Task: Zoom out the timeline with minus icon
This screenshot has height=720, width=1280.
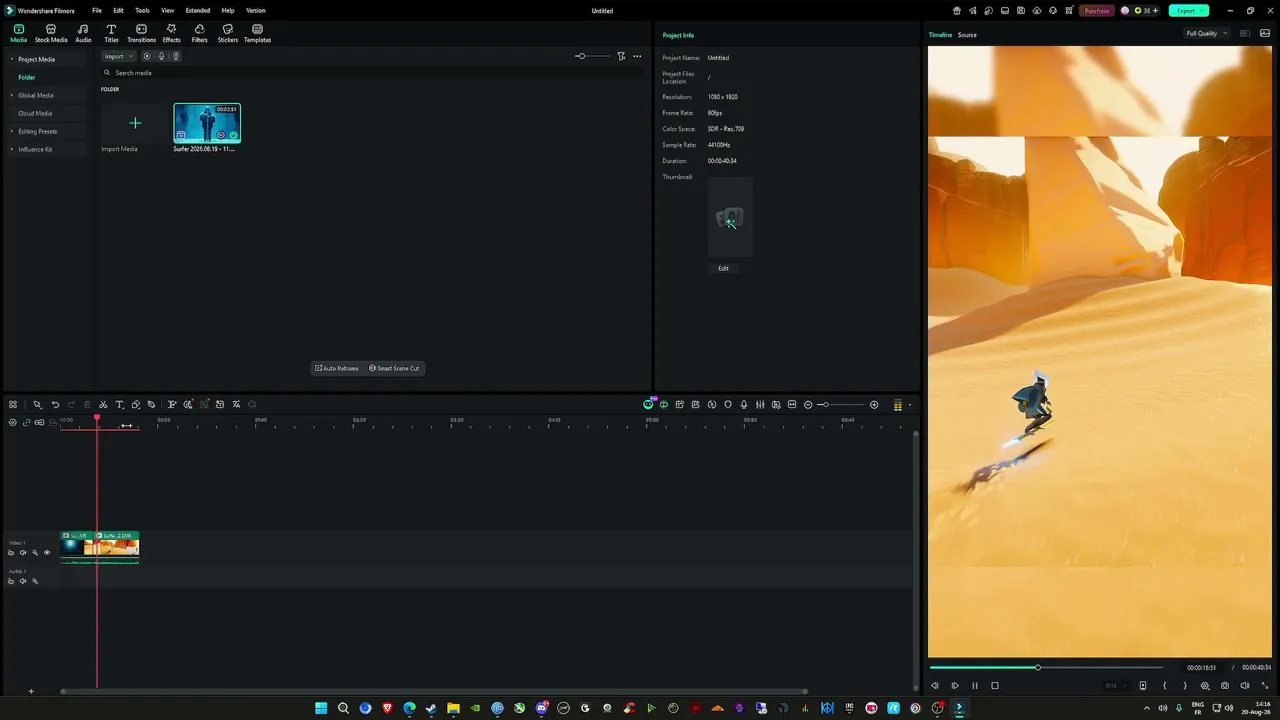Action: tap(808, 405)
